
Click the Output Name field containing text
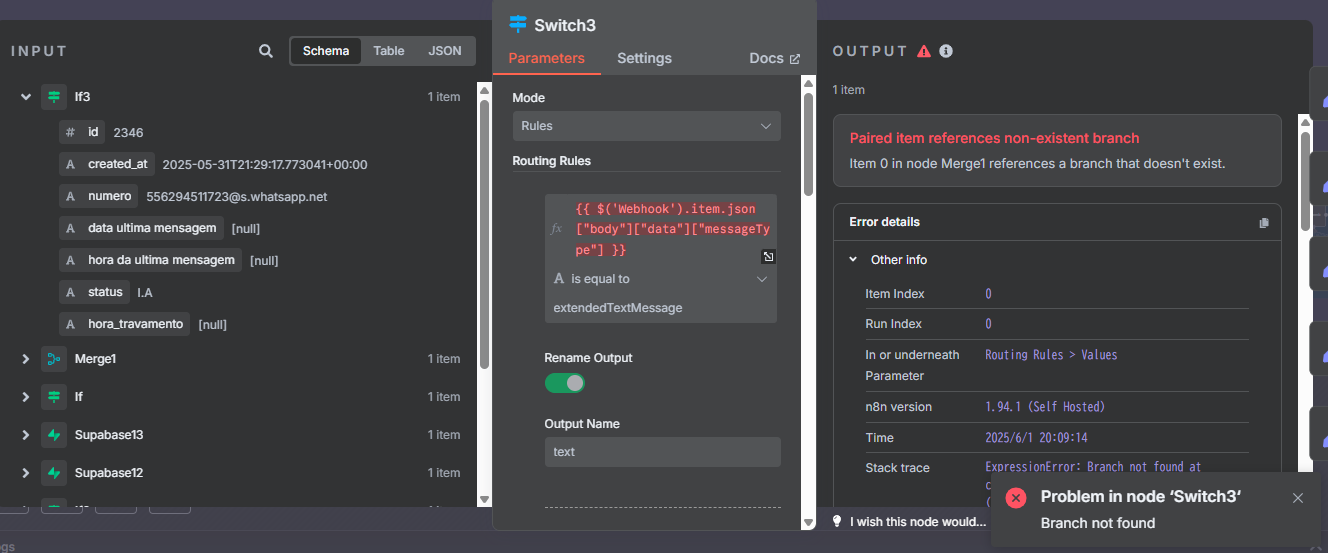pyautogui.click(x=662, y=452)
